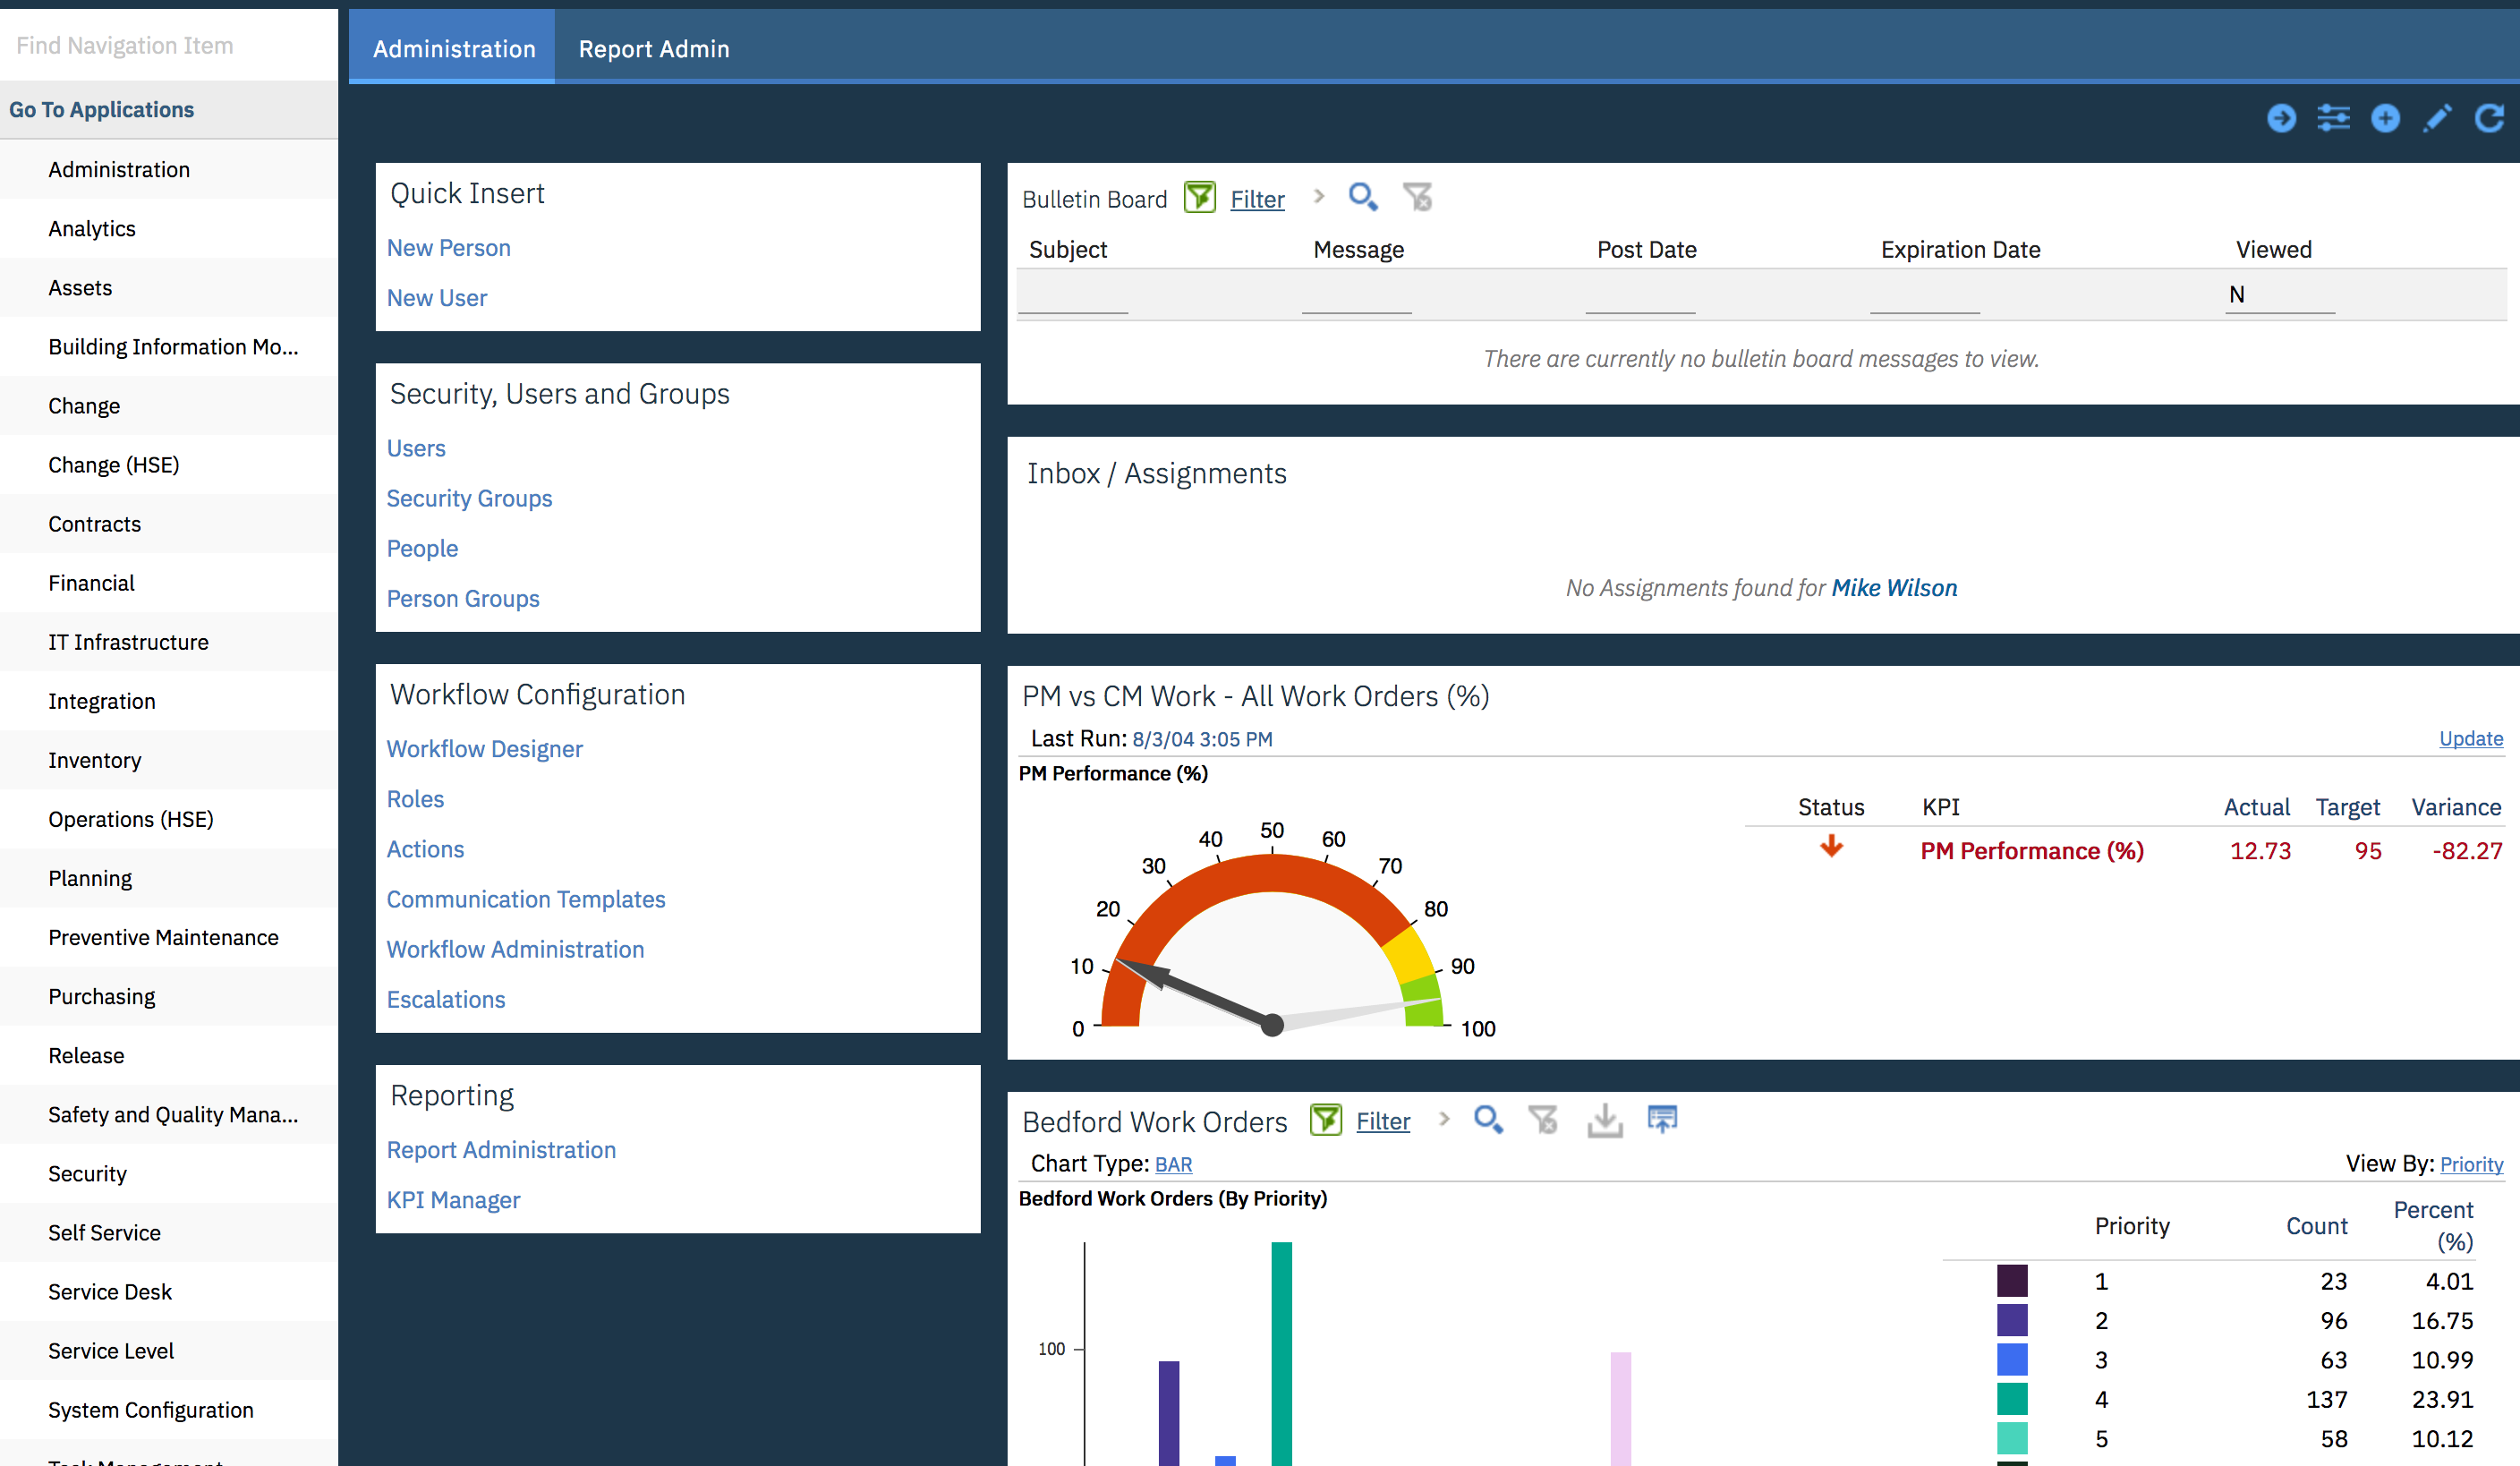Expand the Bedford Work Orders filter chevron
The width and height of the screenshot is (2520, 1466).
click(x=1443, y=1119)
